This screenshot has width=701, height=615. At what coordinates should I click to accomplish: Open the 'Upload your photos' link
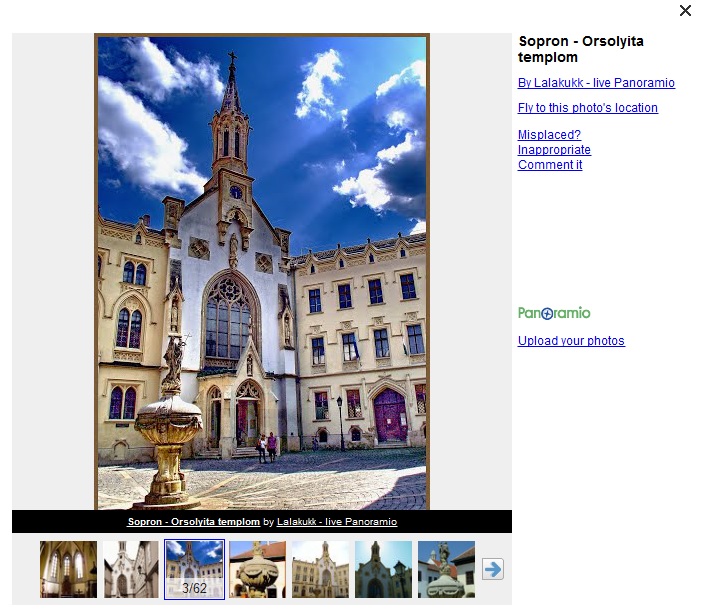click(x=571, y=341)
